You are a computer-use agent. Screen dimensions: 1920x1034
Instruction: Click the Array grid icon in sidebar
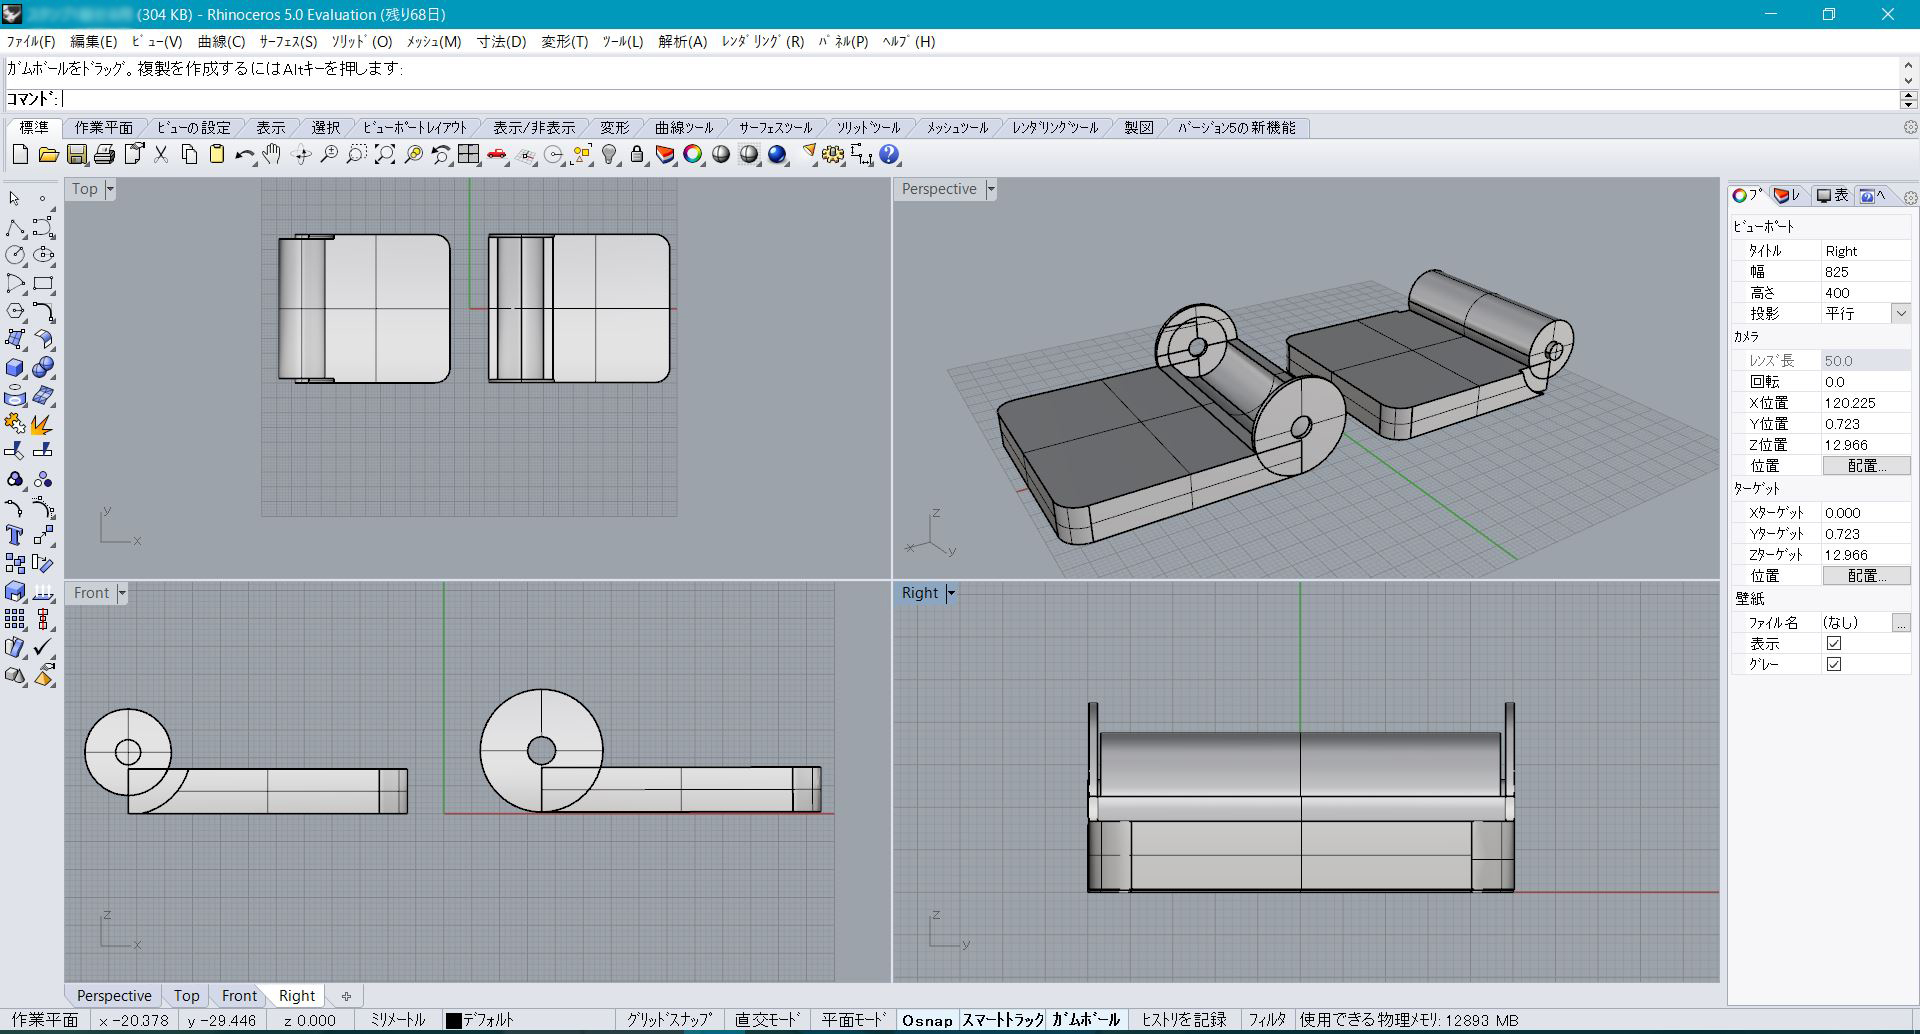15,620
